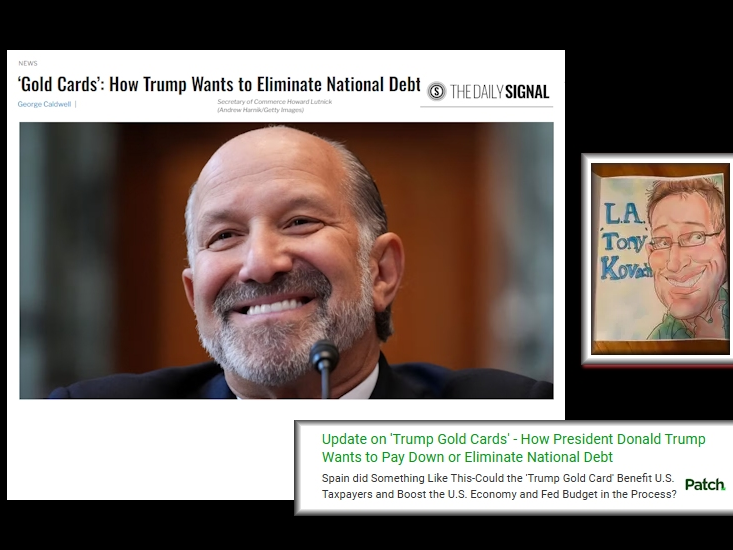Click the Secretary of Commerce Howard Lutnick caption
The width and height of the screenshot is (733, 550).
point(274,101)
